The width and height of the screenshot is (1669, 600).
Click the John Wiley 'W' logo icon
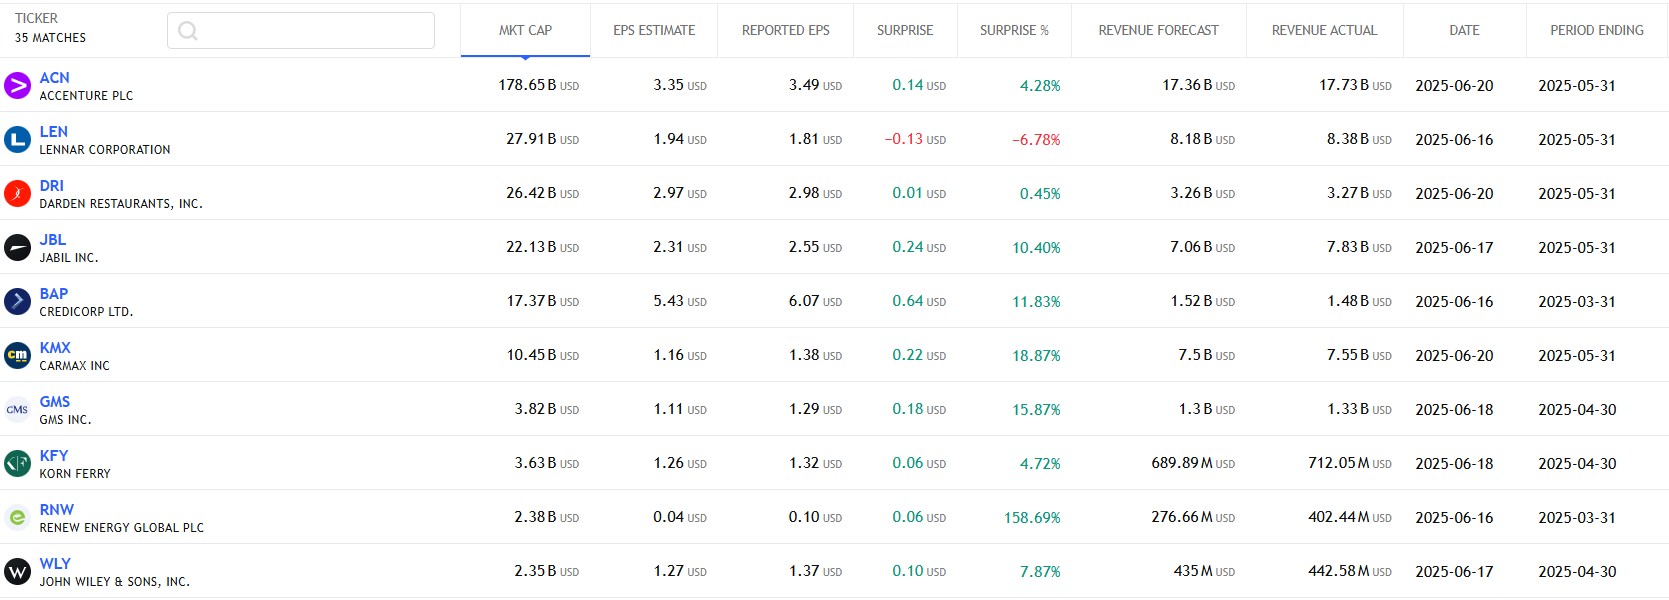(x=18, y=572)
